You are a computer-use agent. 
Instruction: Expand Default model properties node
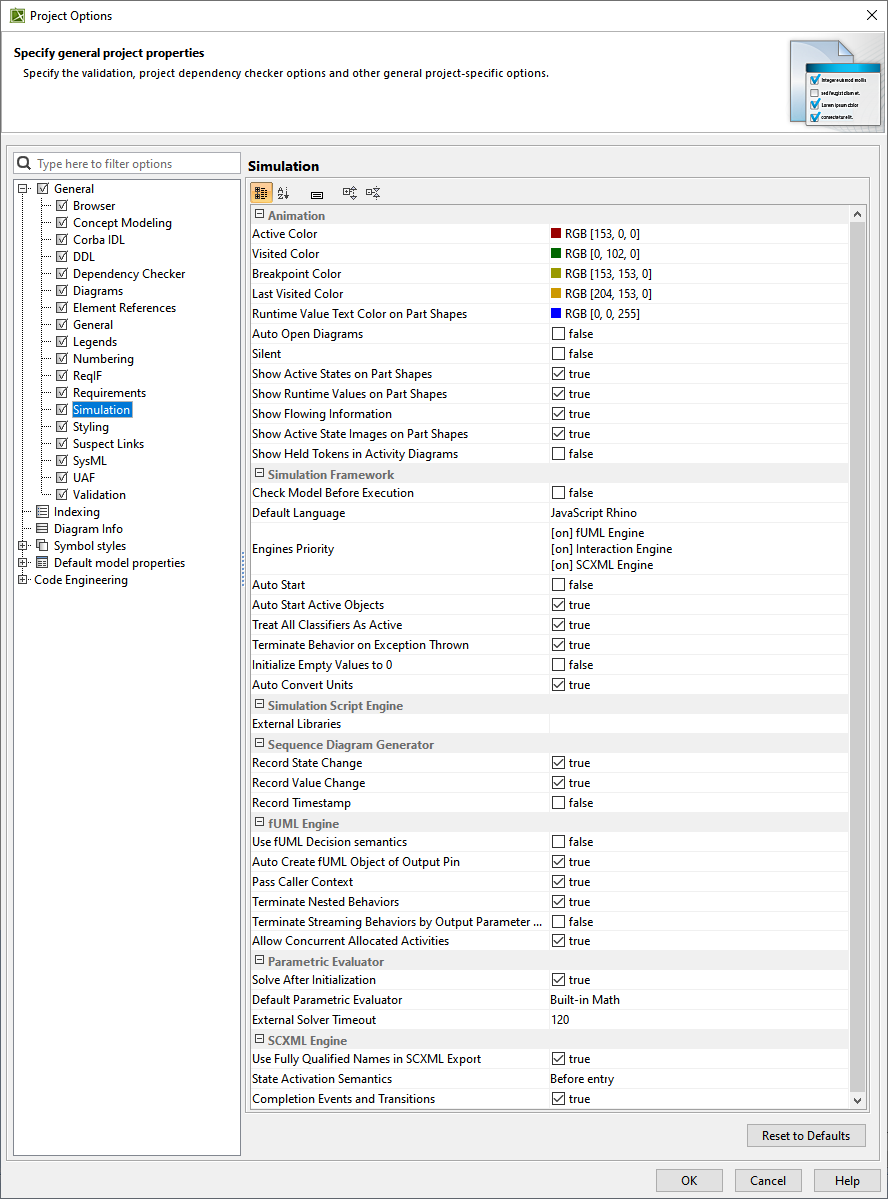pos(23,563)
